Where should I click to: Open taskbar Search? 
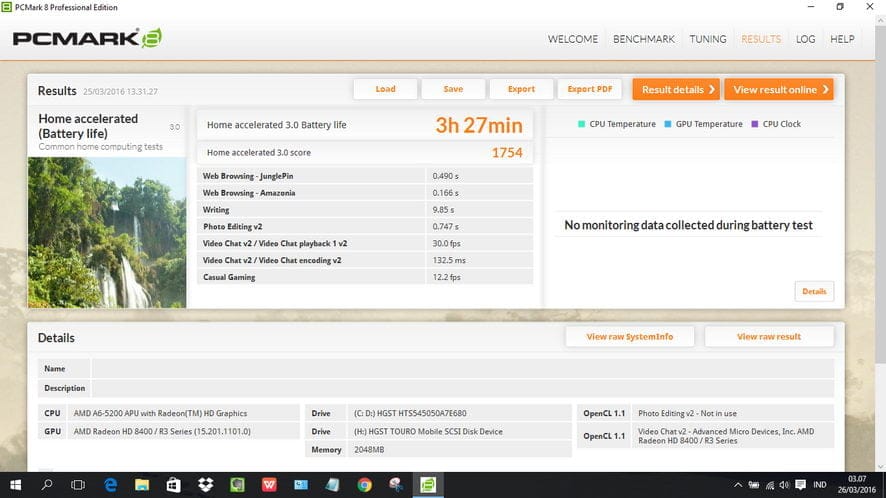click(x=47, y=485)
